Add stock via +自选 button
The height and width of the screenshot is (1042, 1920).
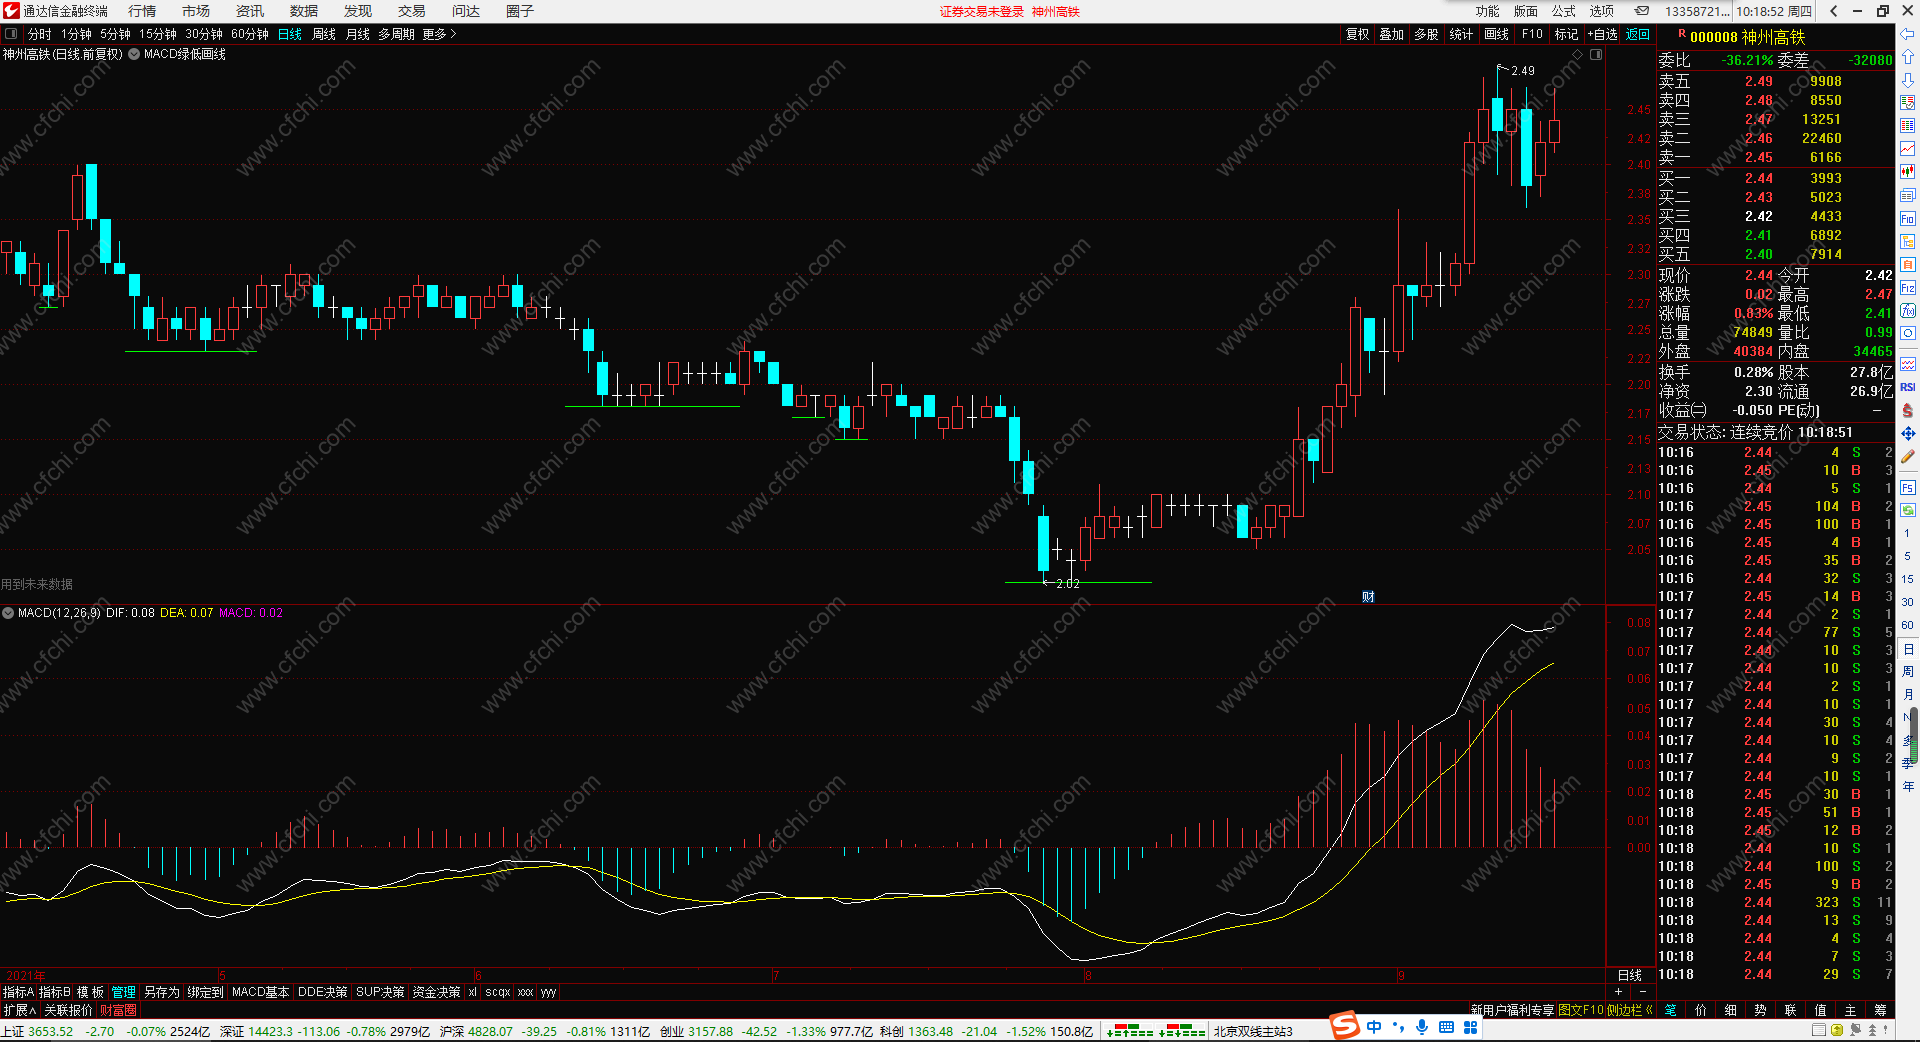(1602, 34)
